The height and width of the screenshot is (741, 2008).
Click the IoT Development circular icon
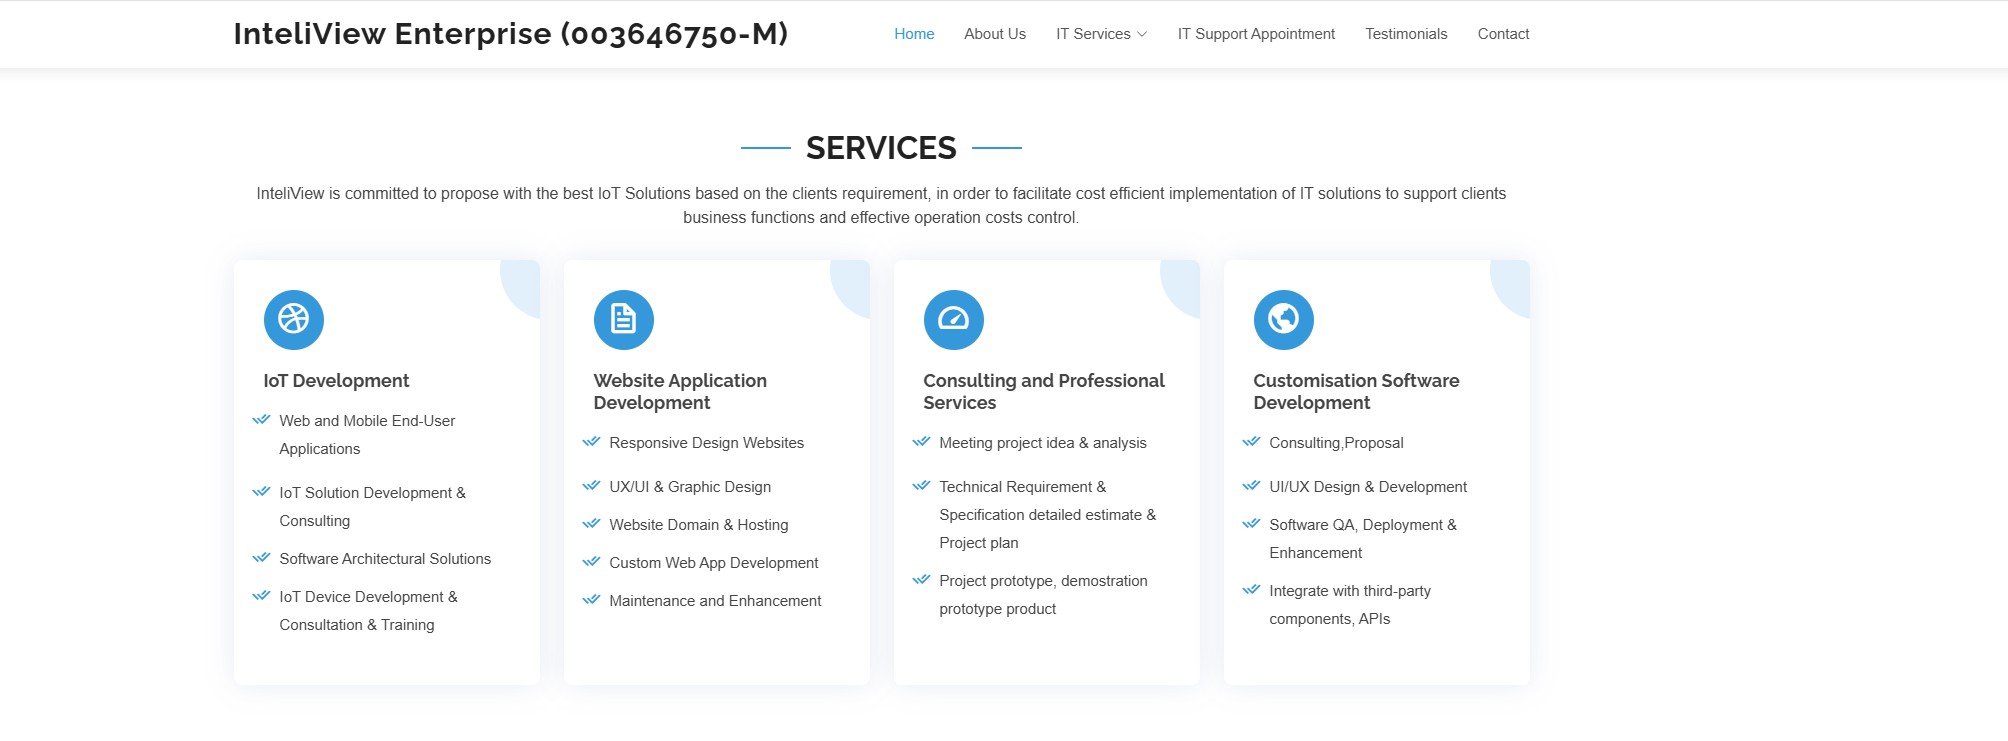click(293, 319)
